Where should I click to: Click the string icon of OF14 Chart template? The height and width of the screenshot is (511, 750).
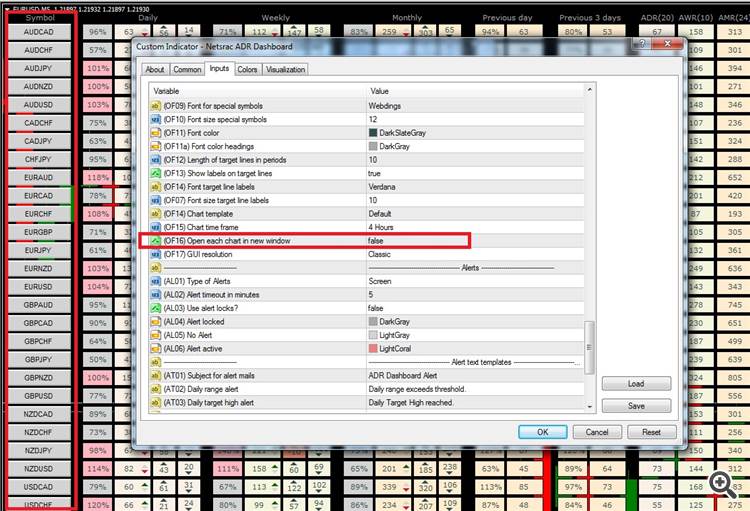(x=155, y=213)
